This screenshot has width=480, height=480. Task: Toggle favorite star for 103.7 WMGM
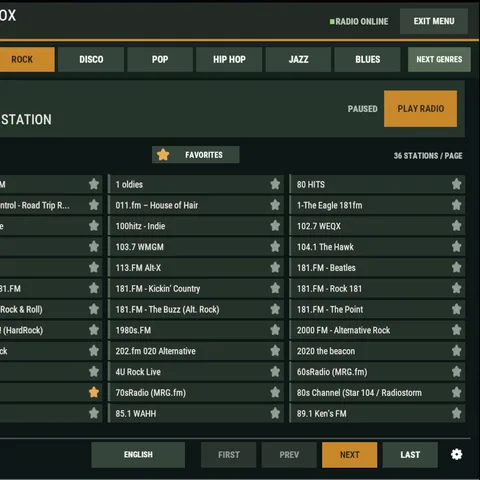coord(275,247)
